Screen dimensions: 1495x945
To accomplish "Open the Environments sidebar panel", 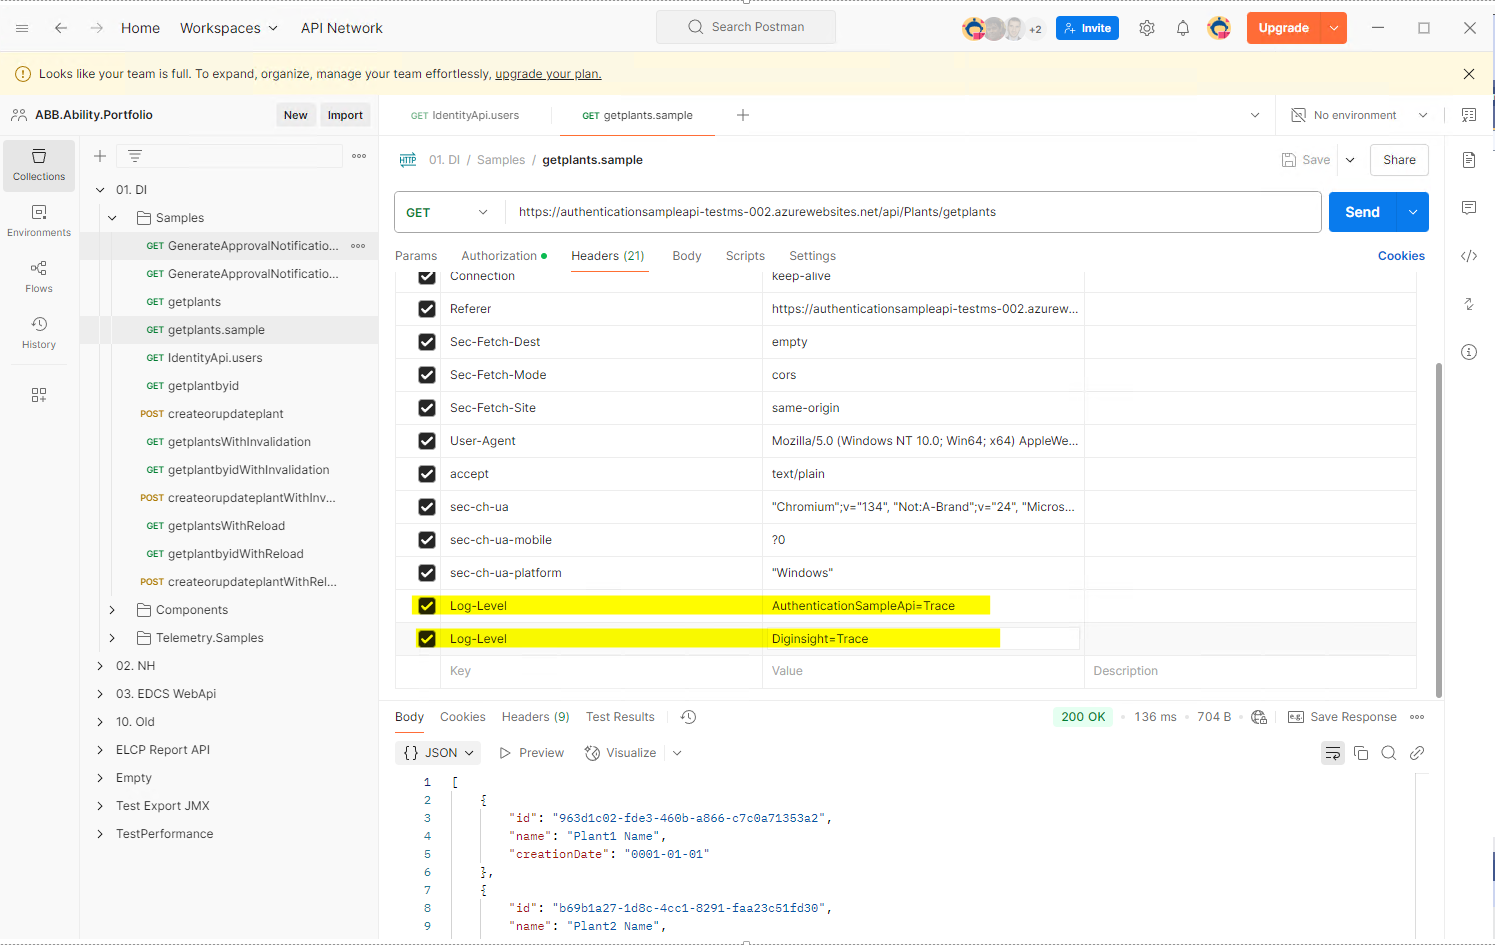I will pos(39,220).
